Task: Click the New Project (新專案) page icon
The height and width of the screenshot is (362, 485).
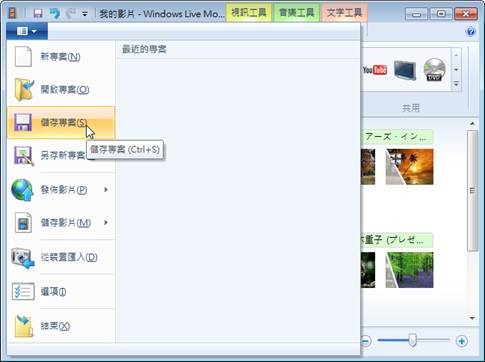Action: coord(23,57)
